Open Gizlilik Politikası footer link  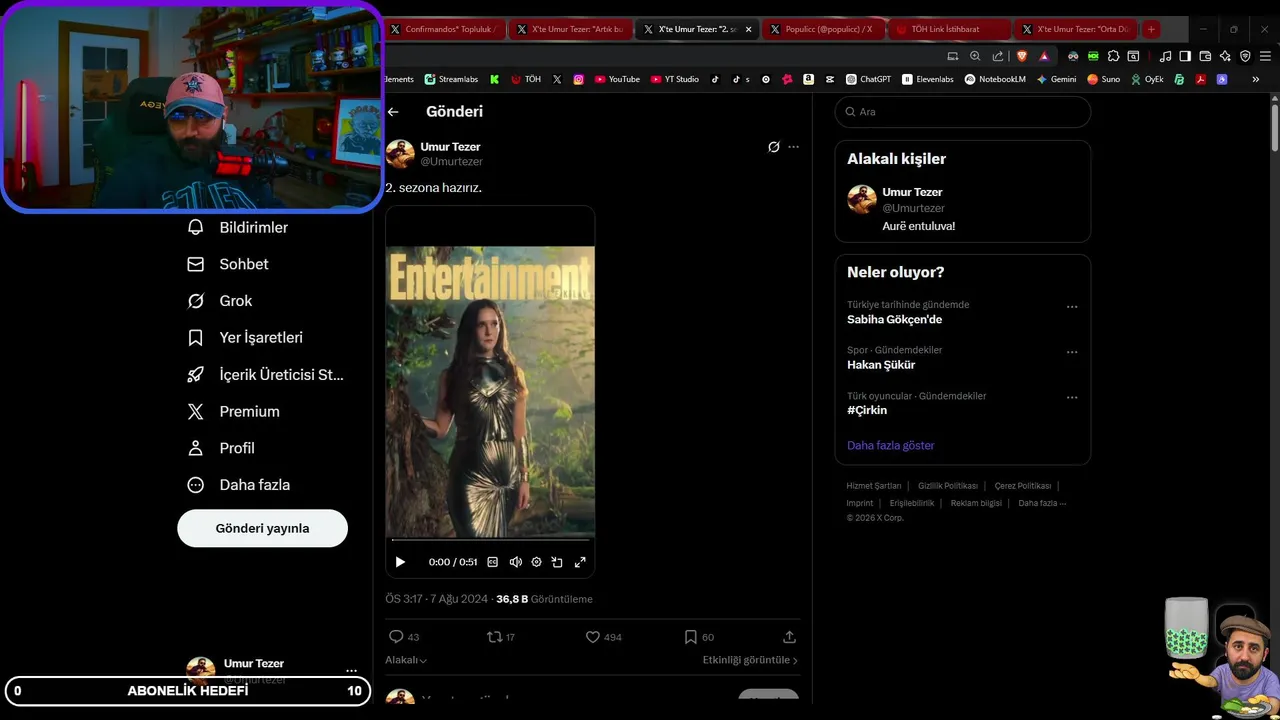(948, 486)
